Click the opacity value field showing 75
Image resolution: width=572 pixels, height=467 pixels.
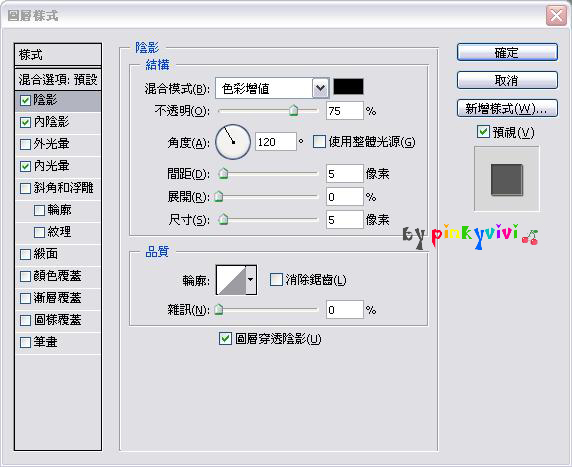point(345,111)
